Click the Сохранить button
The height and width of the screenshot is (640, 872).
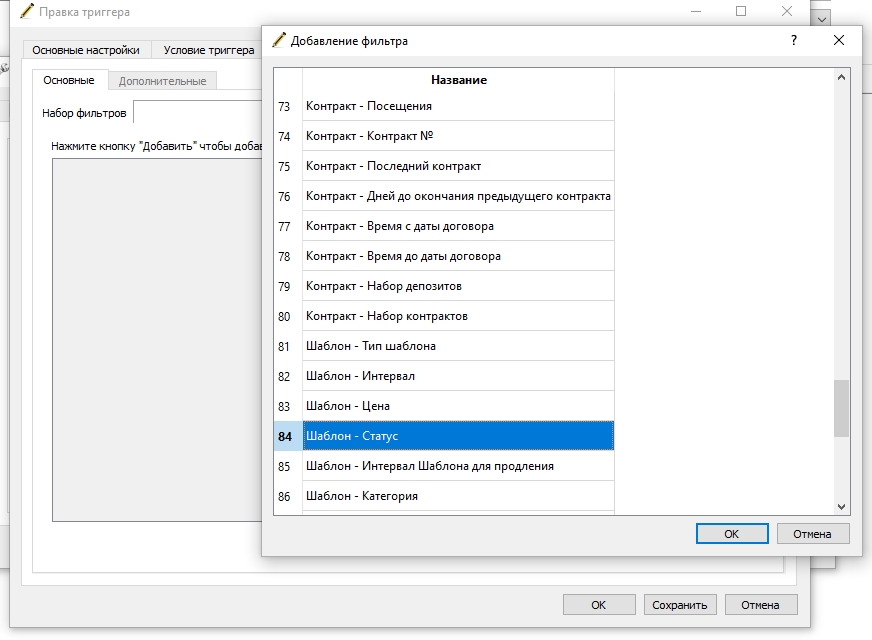pos(680,605)
